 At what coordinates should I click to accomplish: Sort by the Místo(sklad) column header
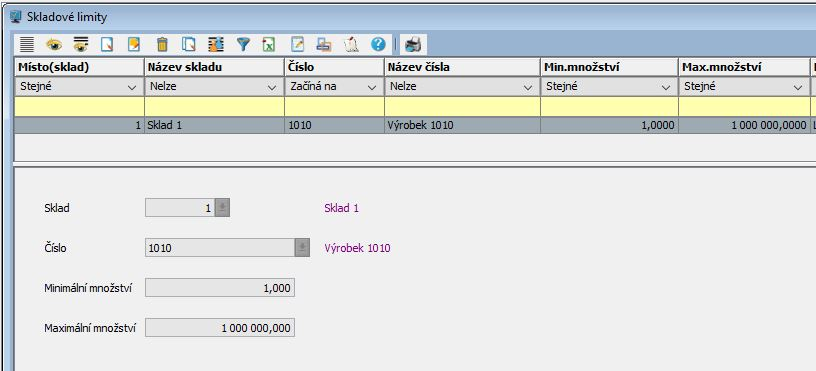(x=79, y=67)
